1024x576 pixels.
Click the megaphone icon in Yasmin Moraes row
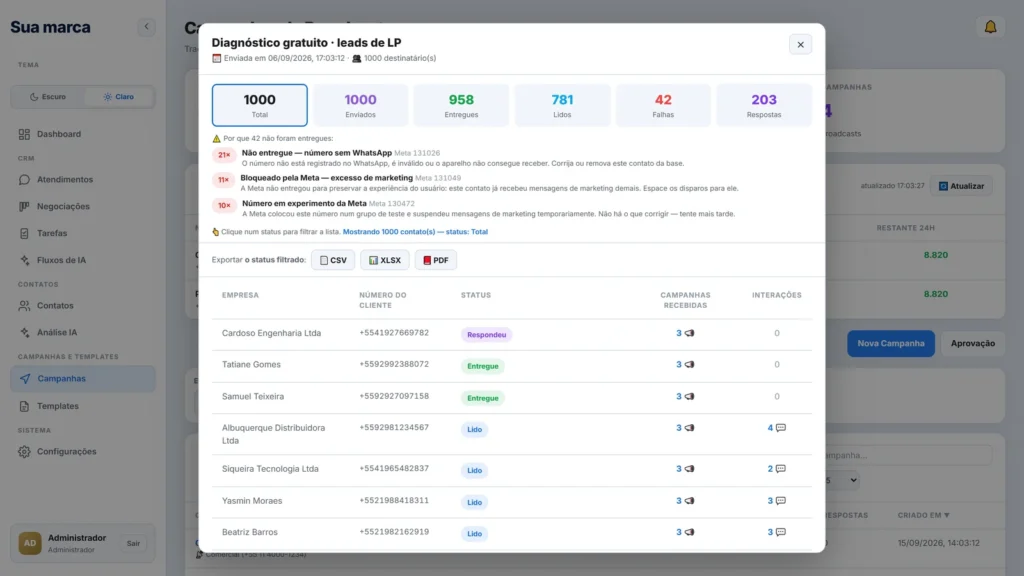pyautogui.click(x=689, y=501)
